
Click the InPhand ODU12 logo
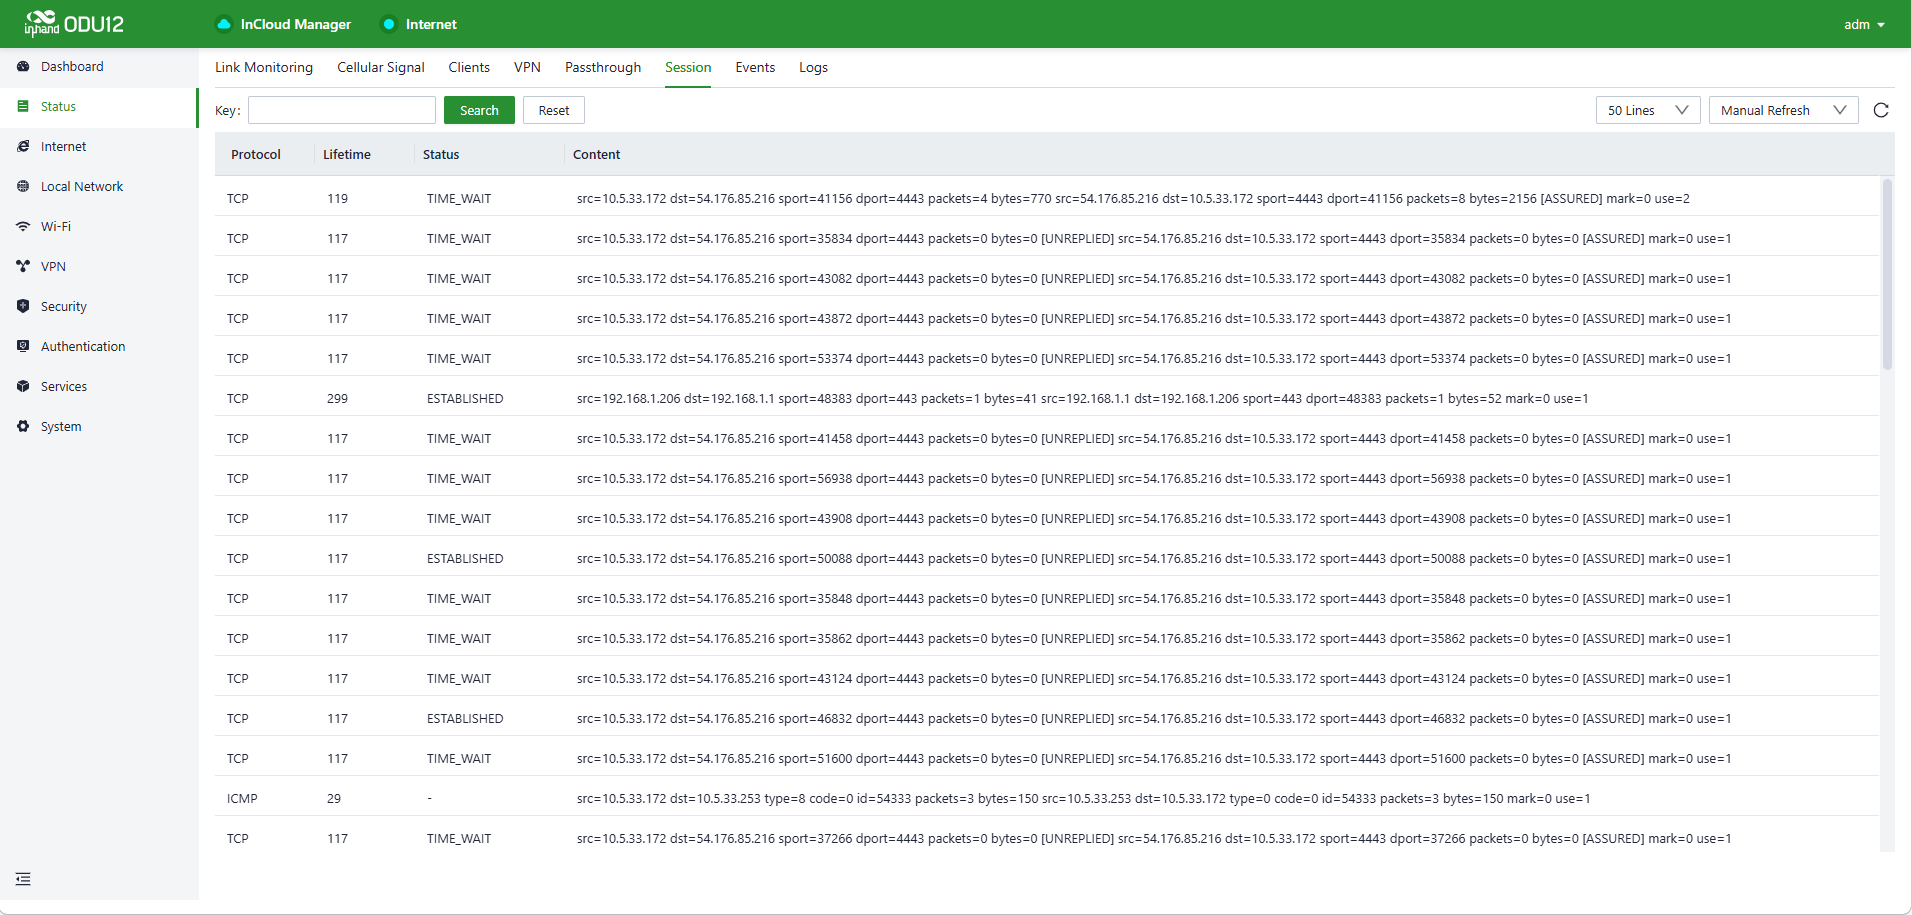coord(75,24)
